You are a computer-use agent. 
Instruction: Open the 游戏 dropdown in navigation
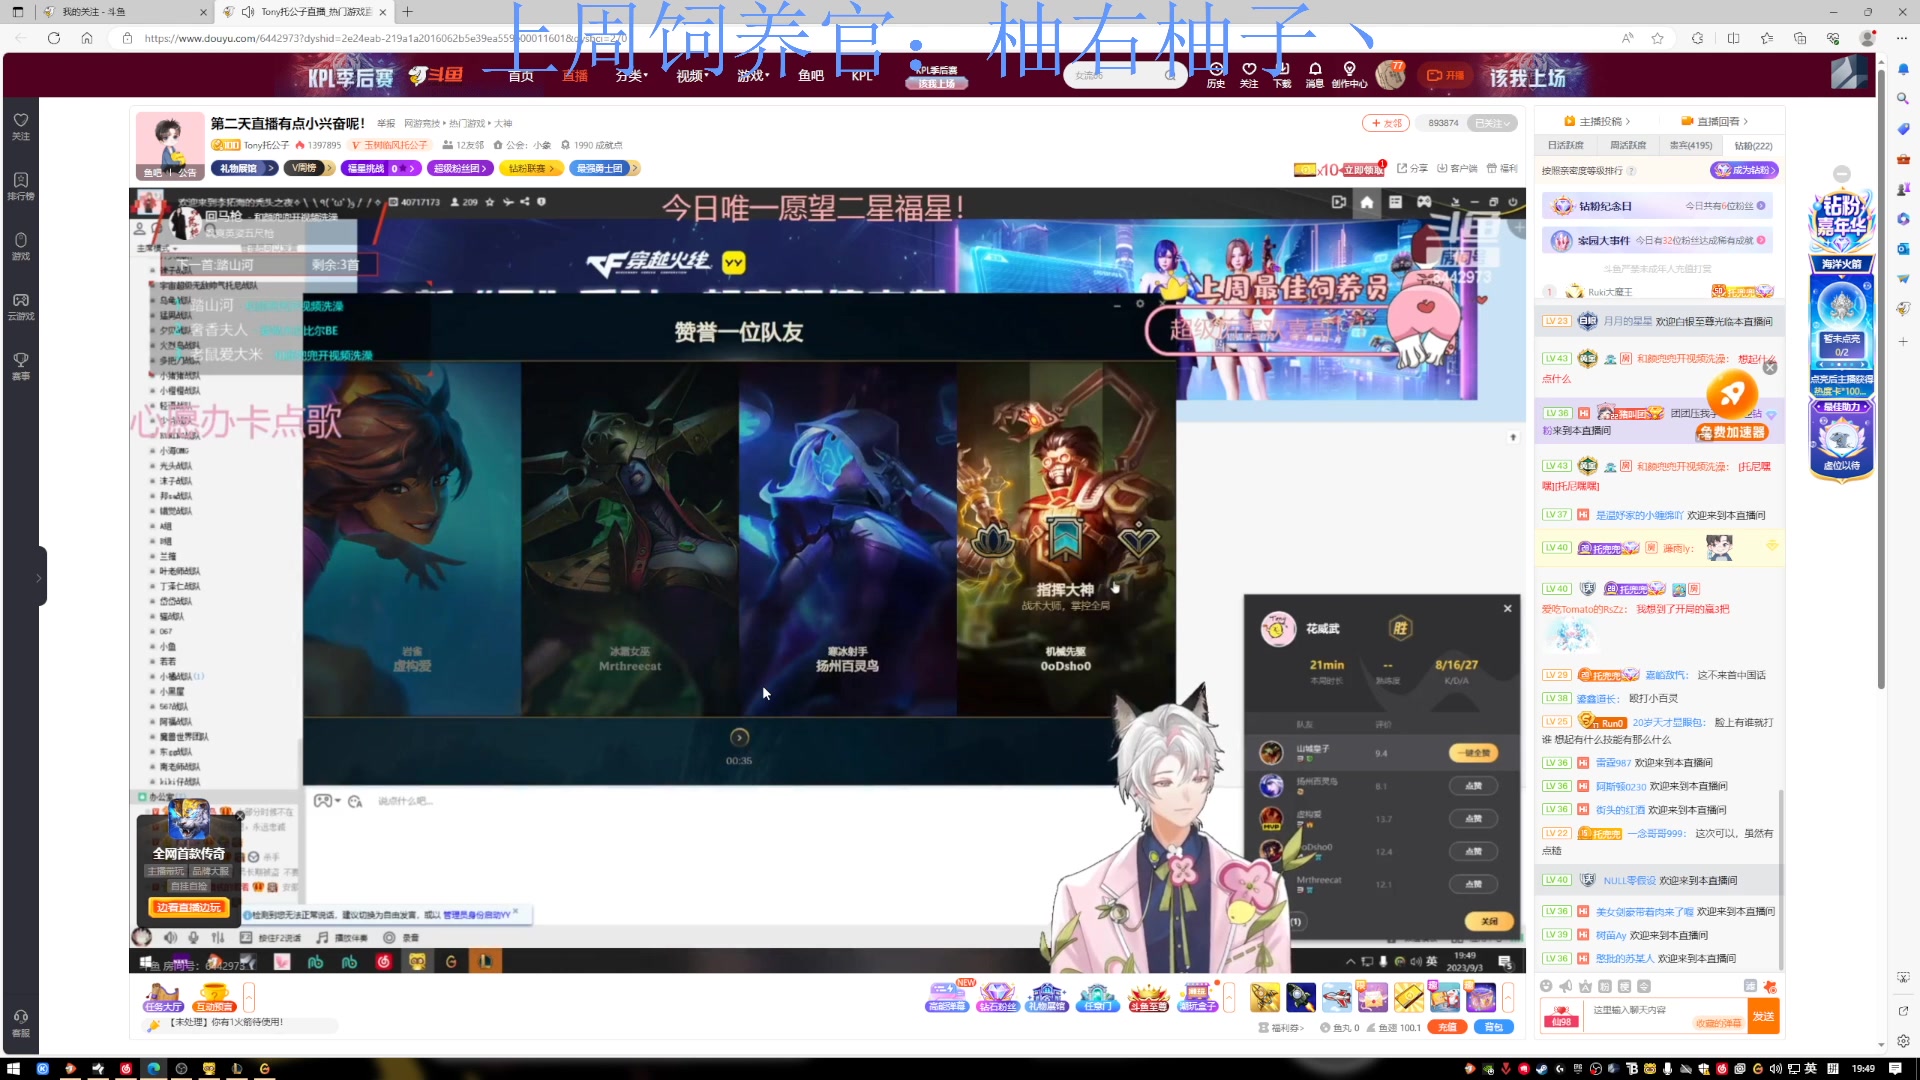coord(753,76)
